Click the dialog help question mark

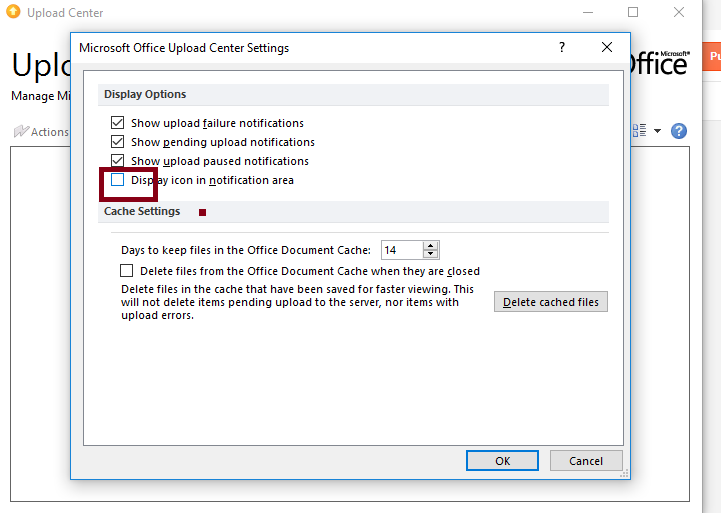point(561,47)
